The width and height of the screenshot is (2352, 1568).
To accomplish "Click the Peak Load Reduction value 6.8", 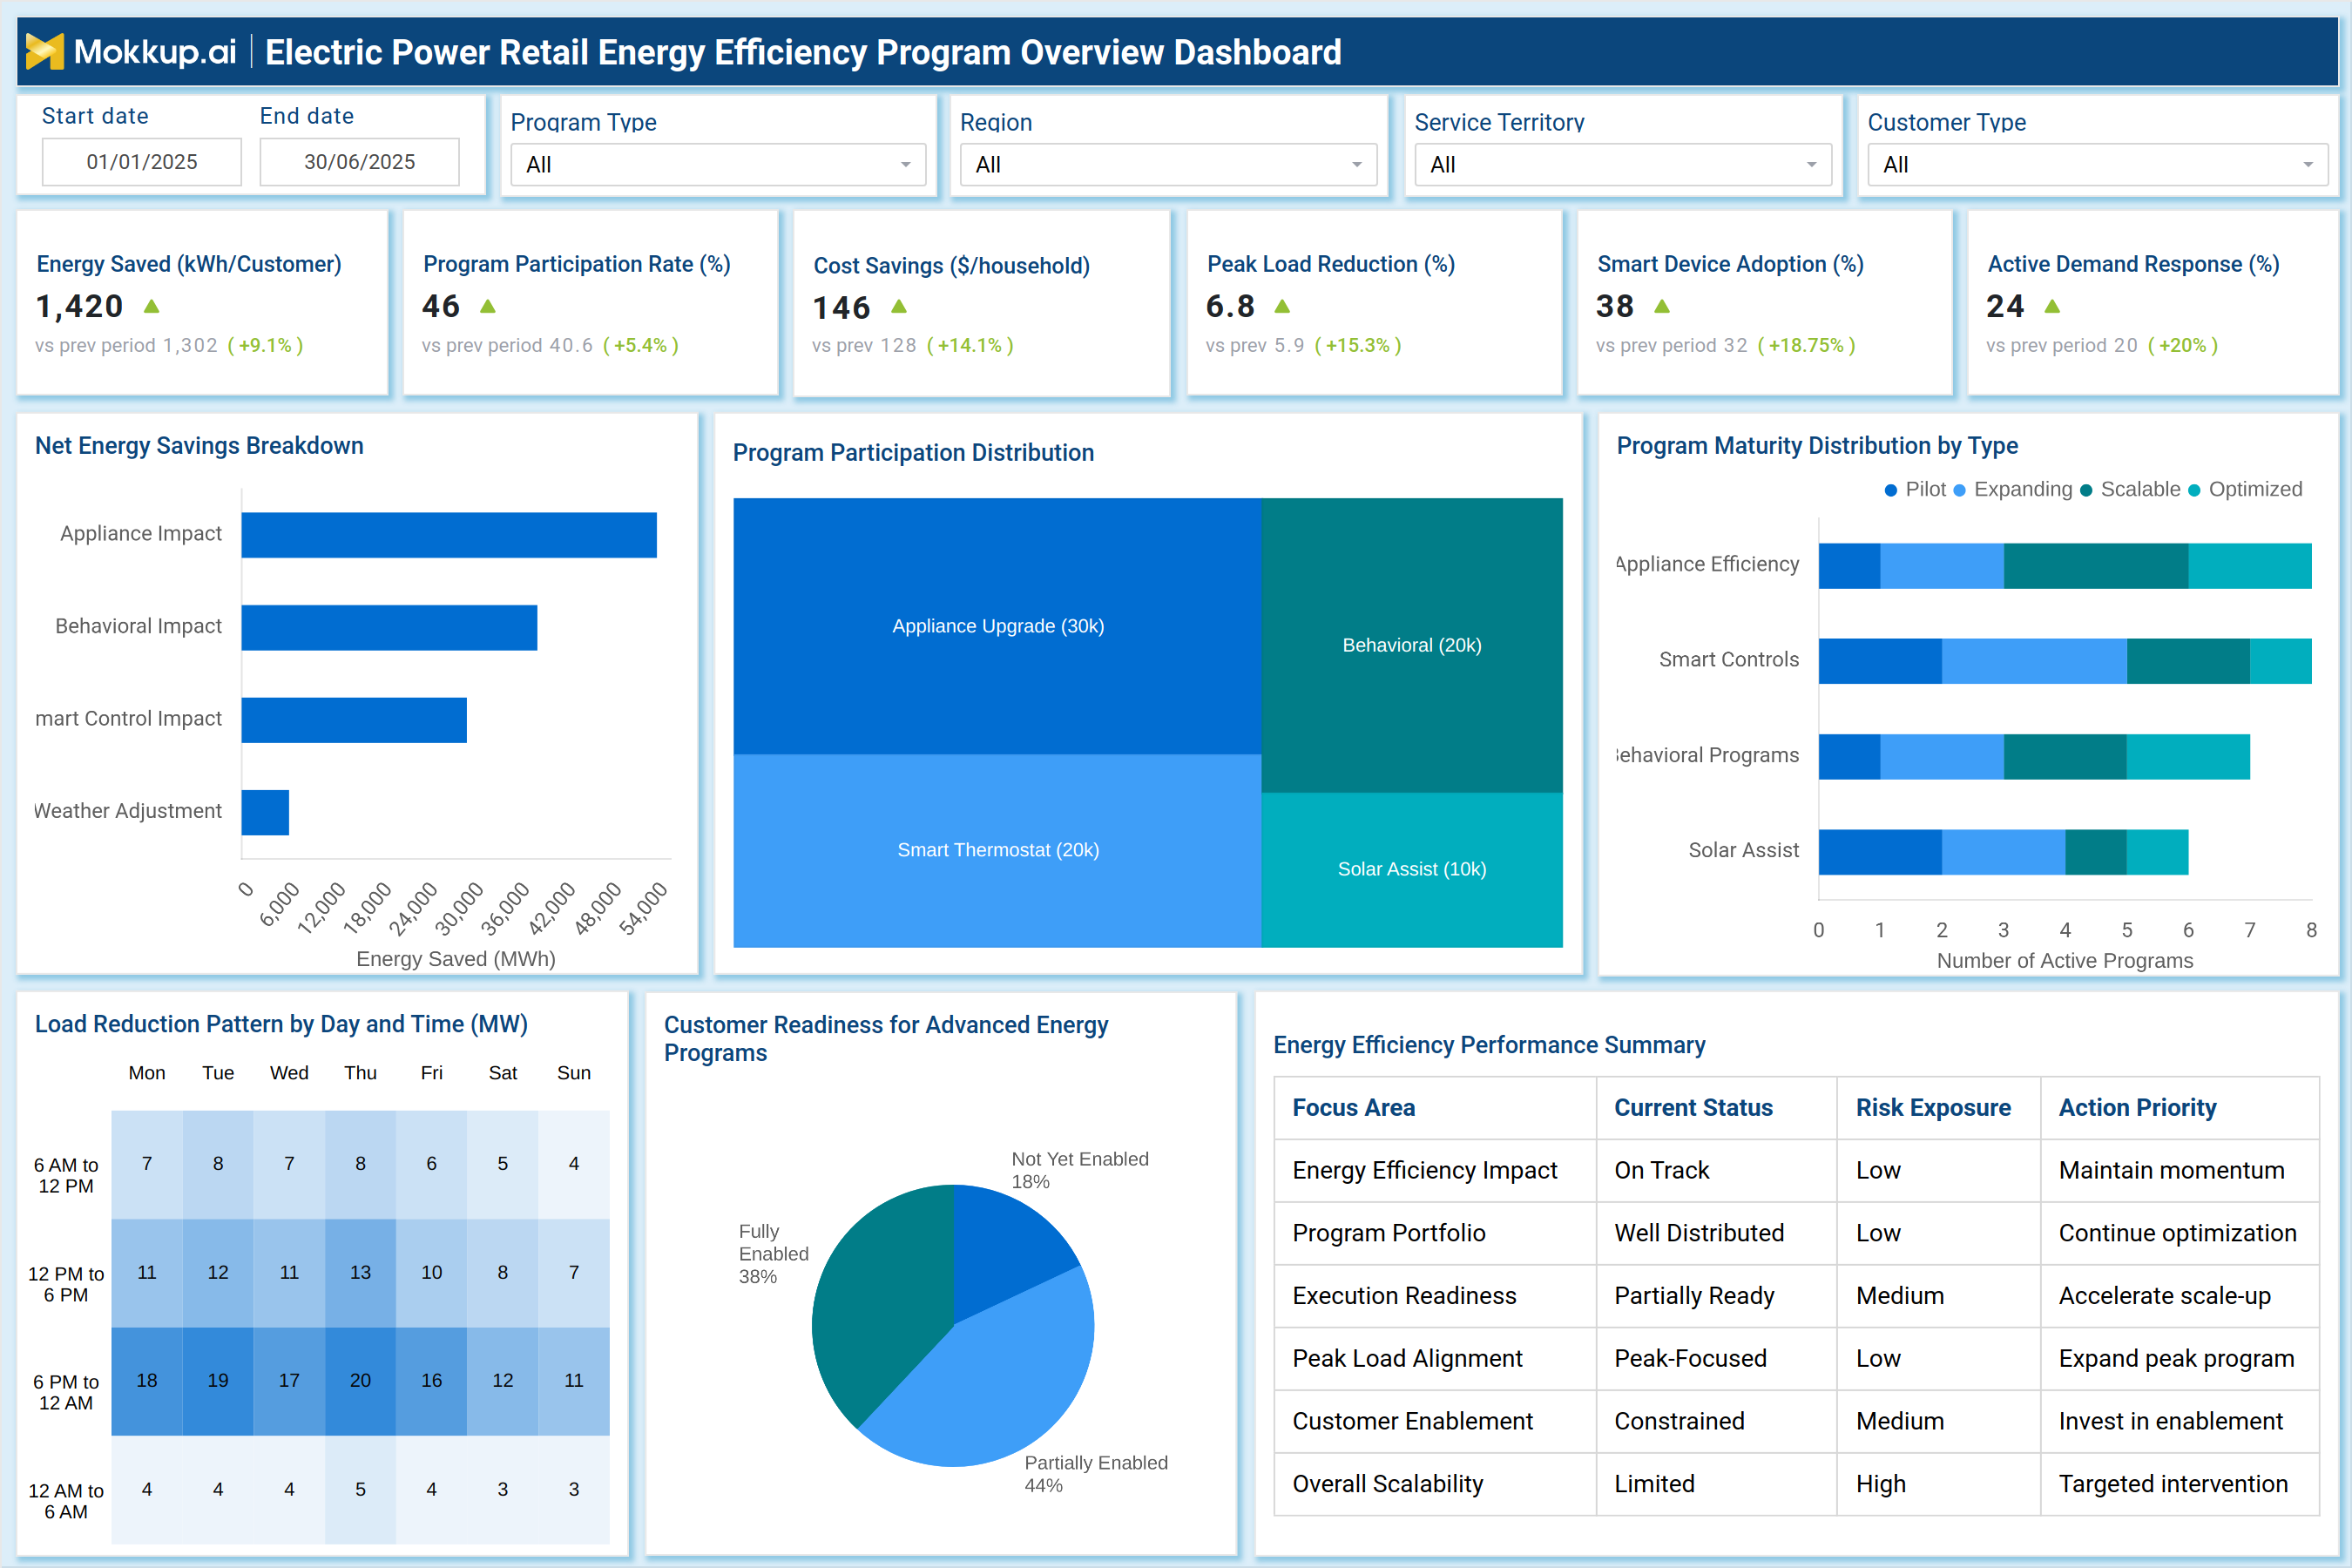I will pos(1230,306).
